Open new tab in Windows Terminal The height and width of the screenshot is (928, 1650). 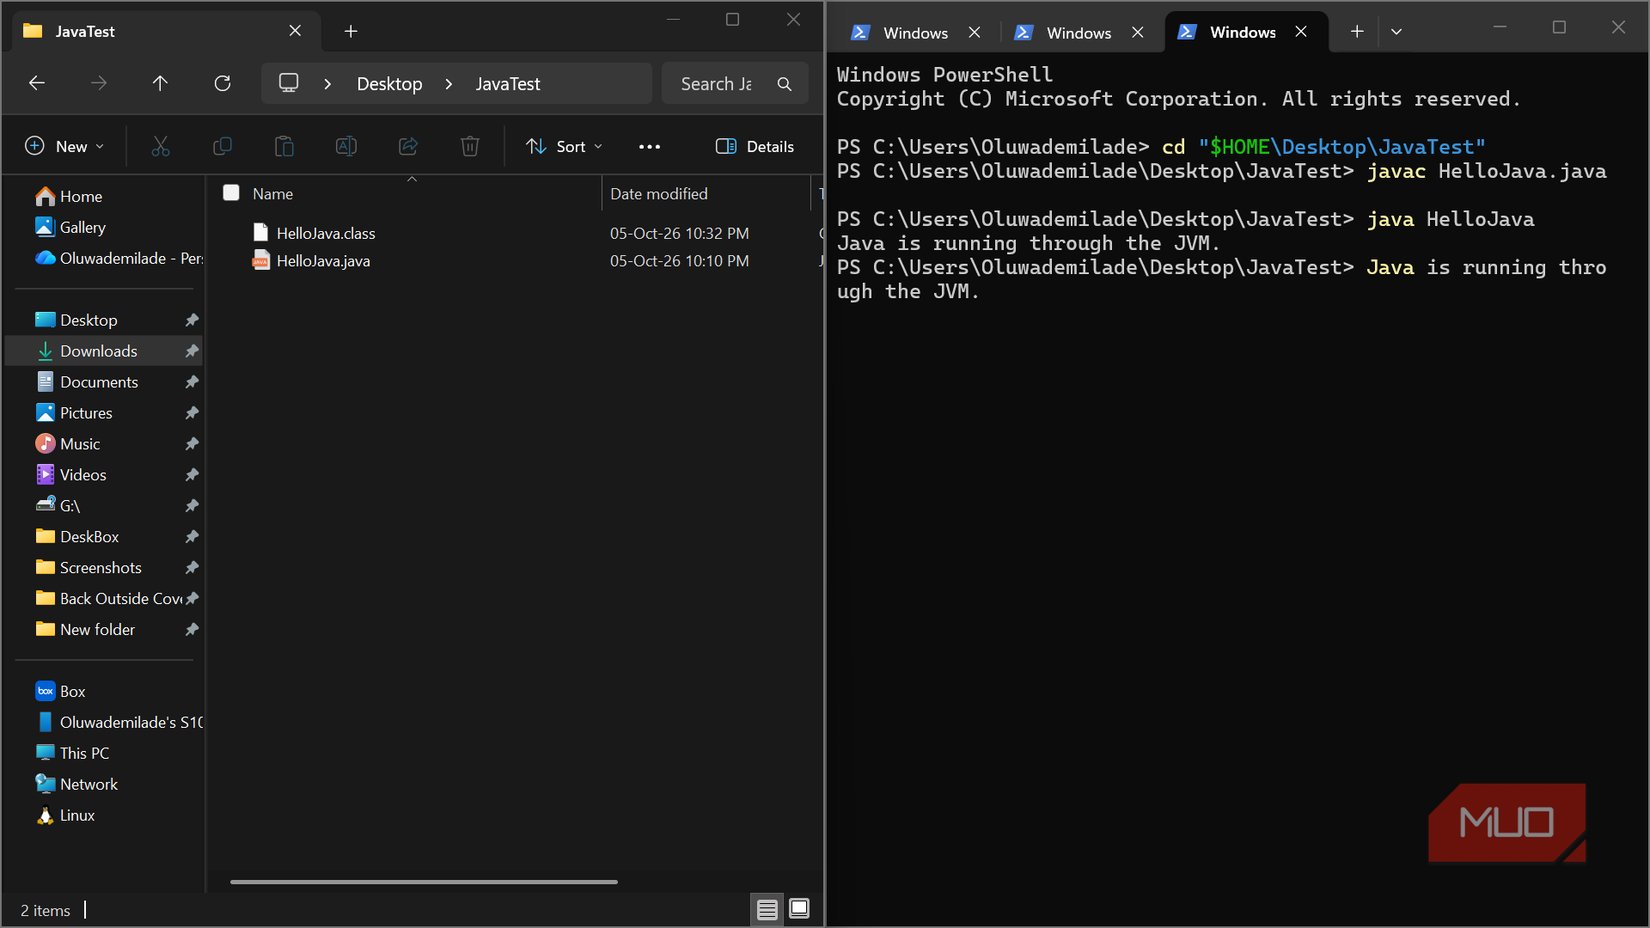coord(1357,32)
